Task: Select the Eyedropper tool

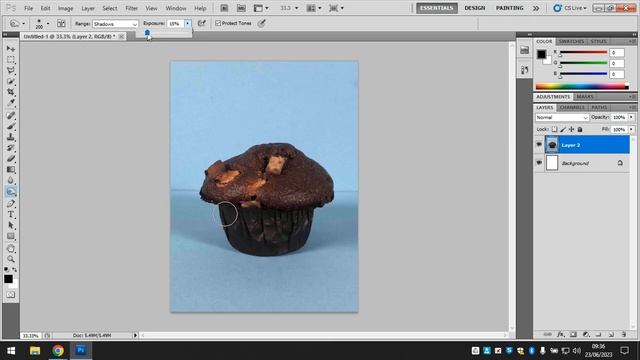Action: pyautogui.click(x=11, y=102)
